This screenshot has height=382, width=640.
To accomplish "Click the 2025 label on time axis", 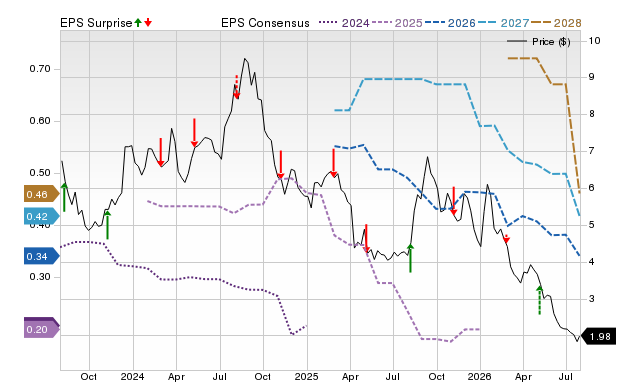I will coord(306,376).
